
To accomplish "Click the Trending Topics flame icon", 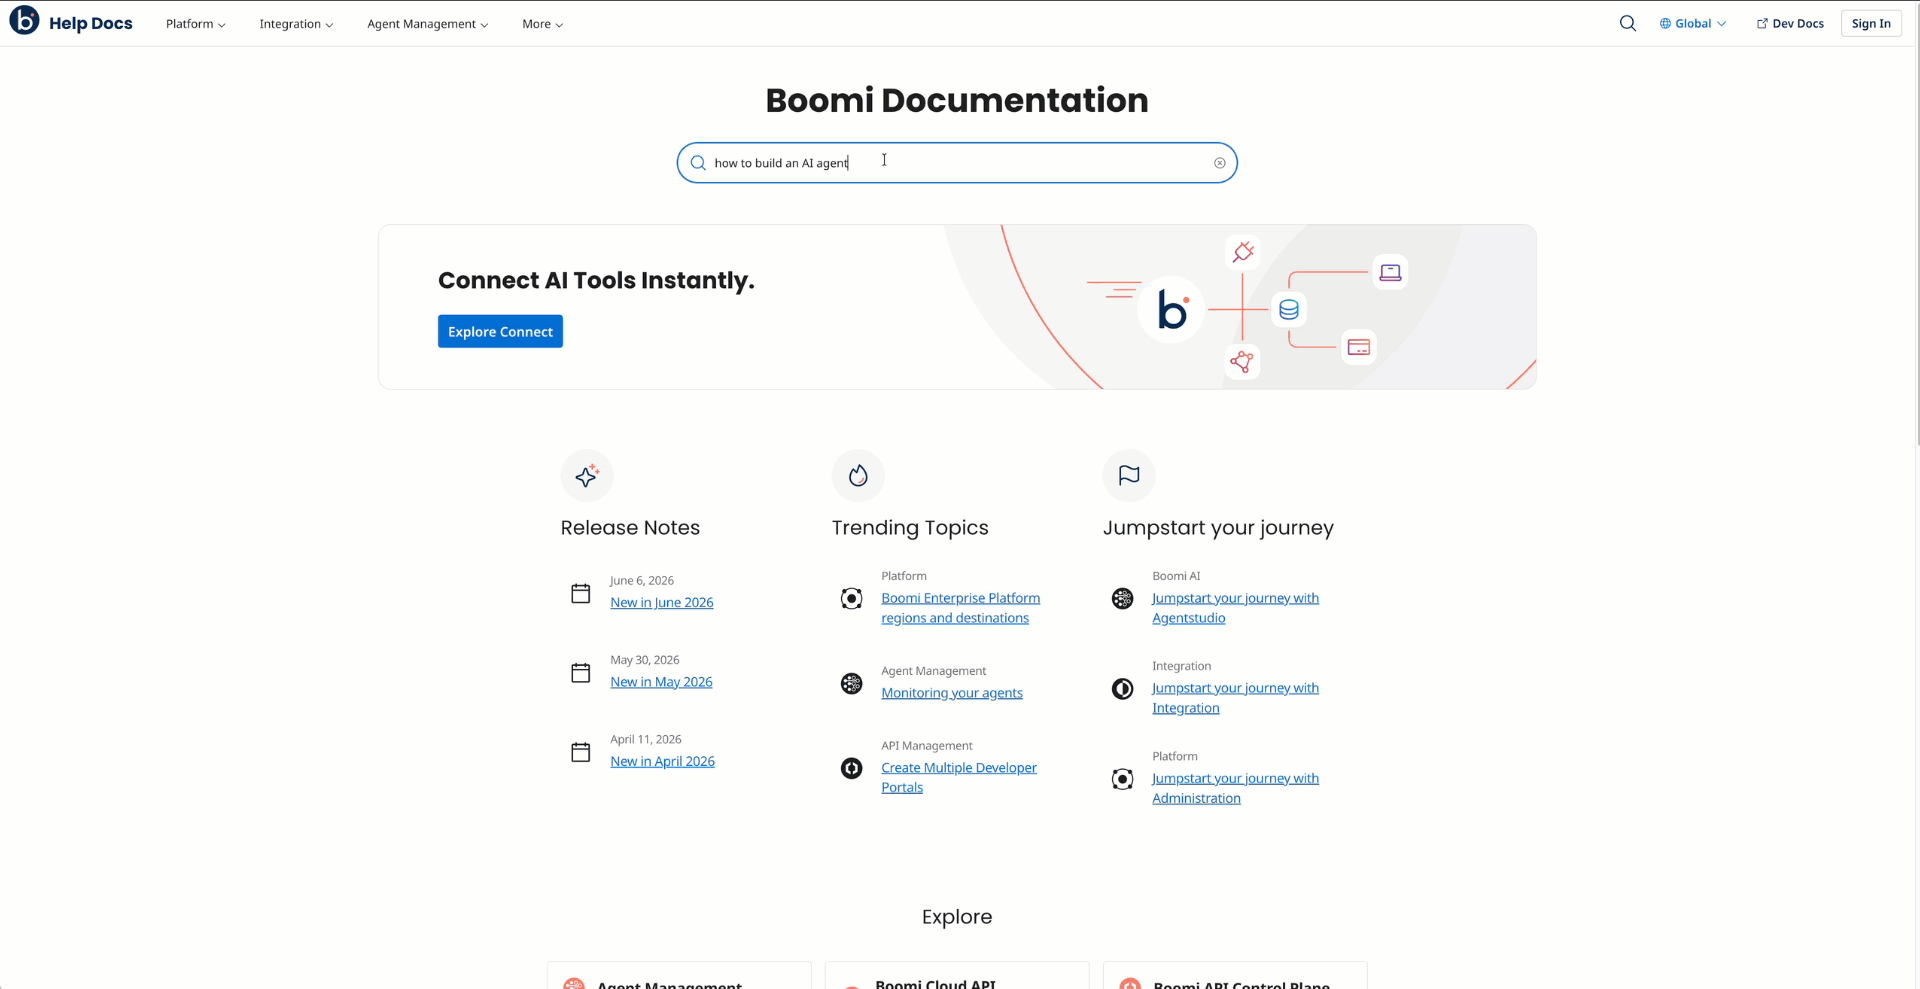I will 858,475.
